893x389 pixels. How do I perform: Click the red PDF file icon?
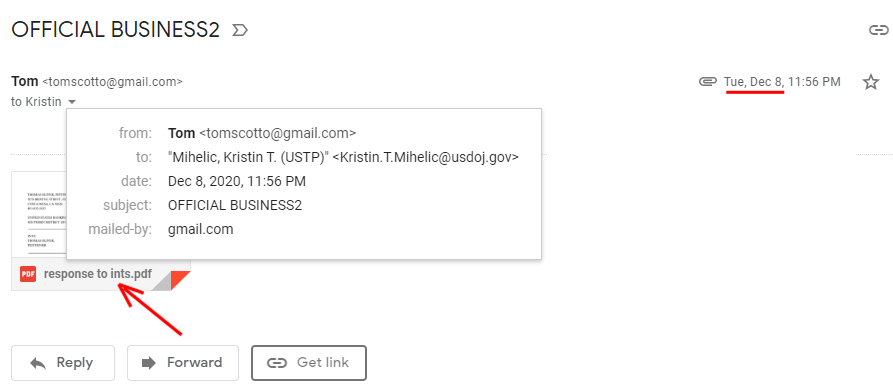coord(28,274)
